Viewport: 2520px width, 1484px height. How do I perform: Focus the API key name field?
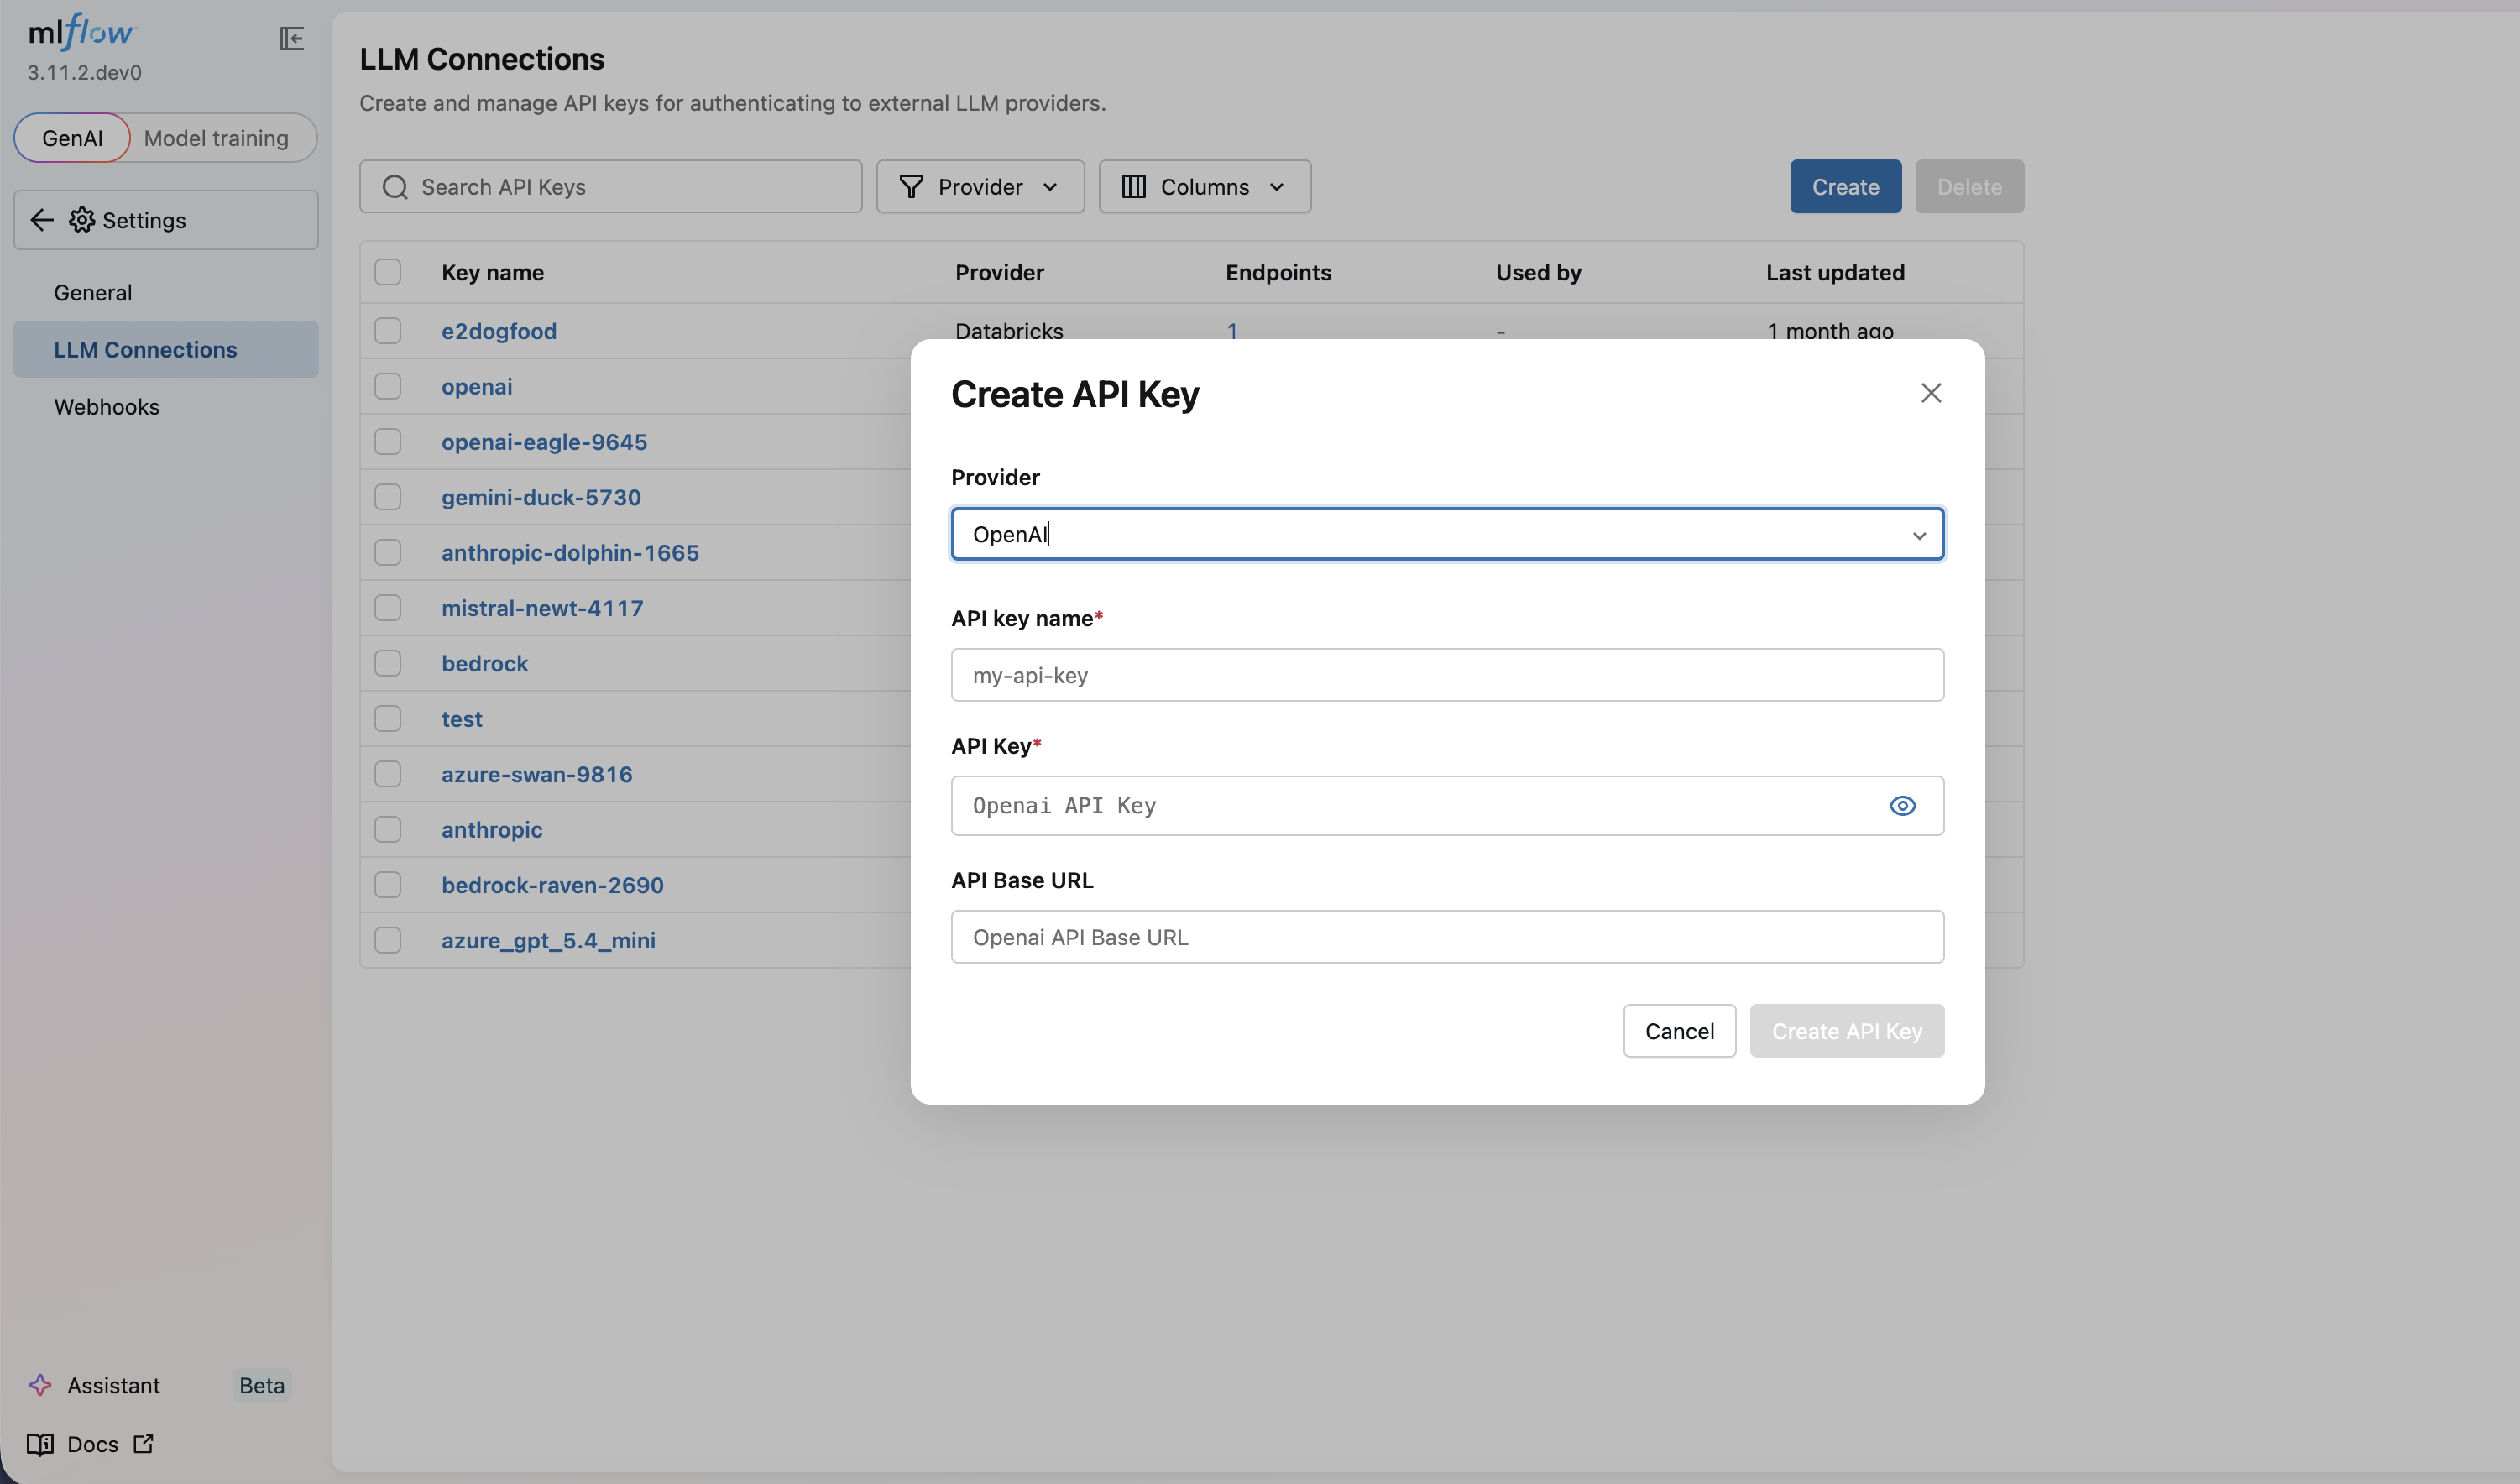1447,675
